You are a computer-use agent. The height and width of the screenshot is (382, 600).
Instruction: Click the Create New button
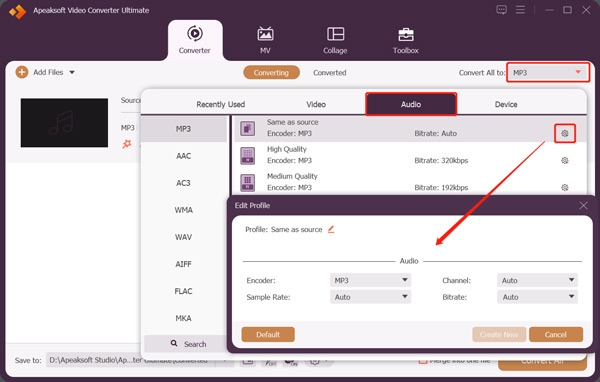click(x=499, y=335)
